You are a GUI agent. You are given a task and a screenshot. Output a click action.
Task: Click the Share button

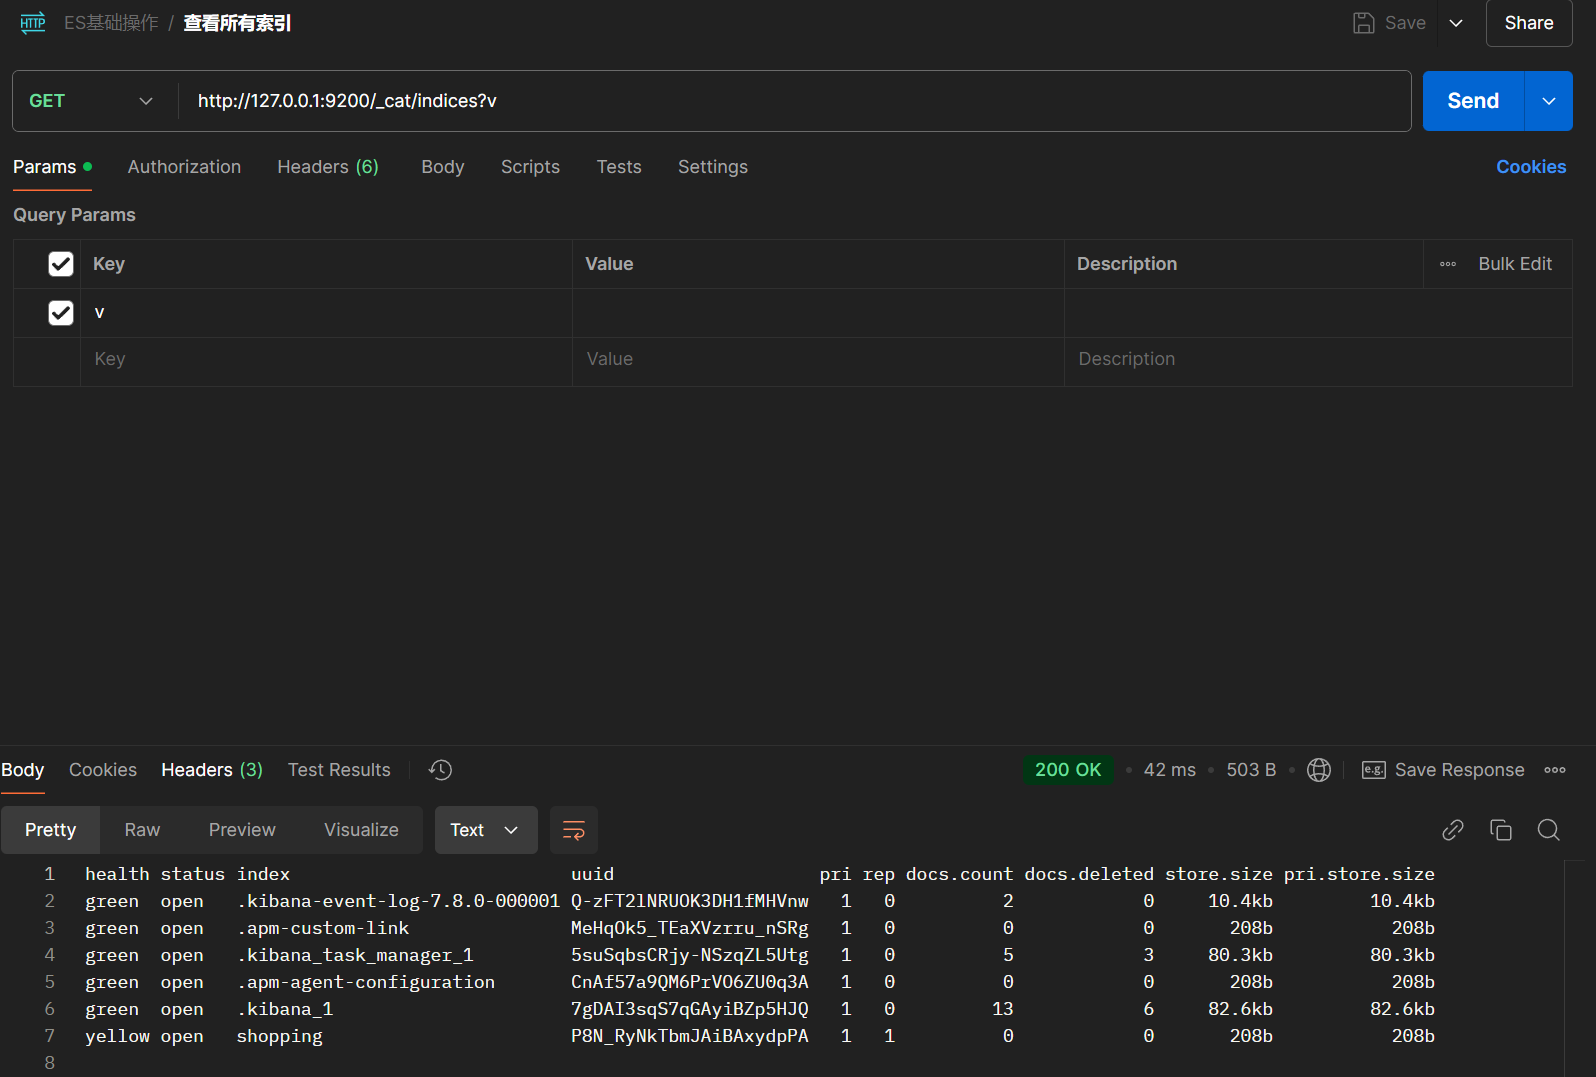click(x=1528, y=23)
